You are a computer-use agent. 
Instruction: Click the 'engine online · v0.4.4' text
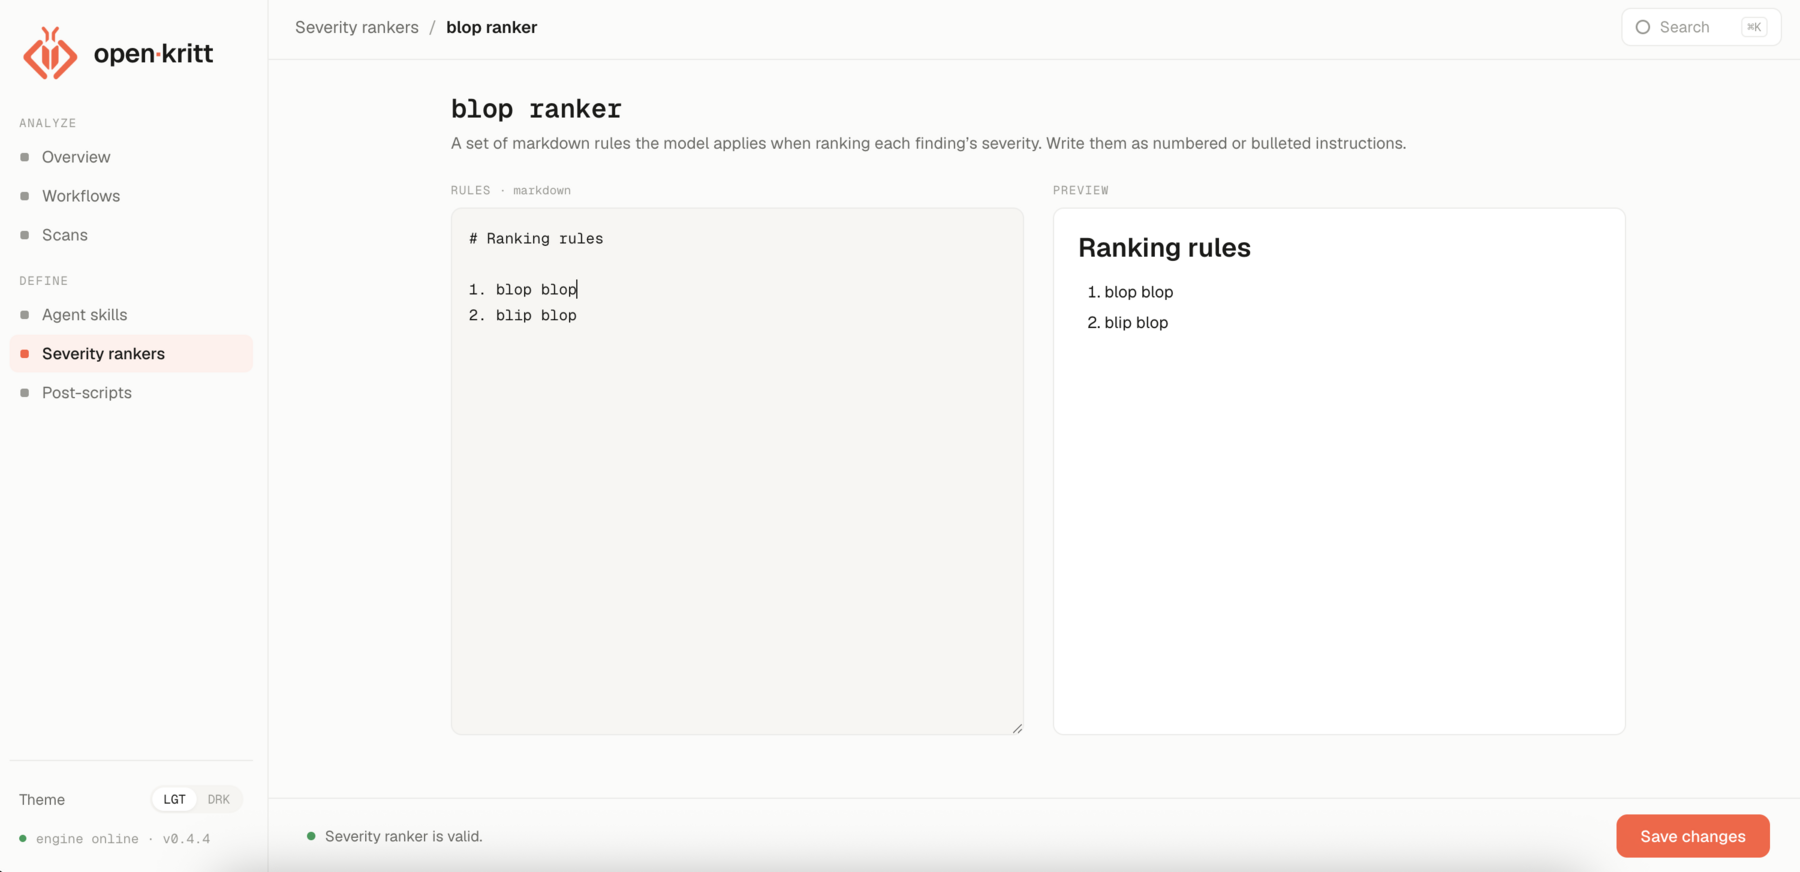pos(123,839)
